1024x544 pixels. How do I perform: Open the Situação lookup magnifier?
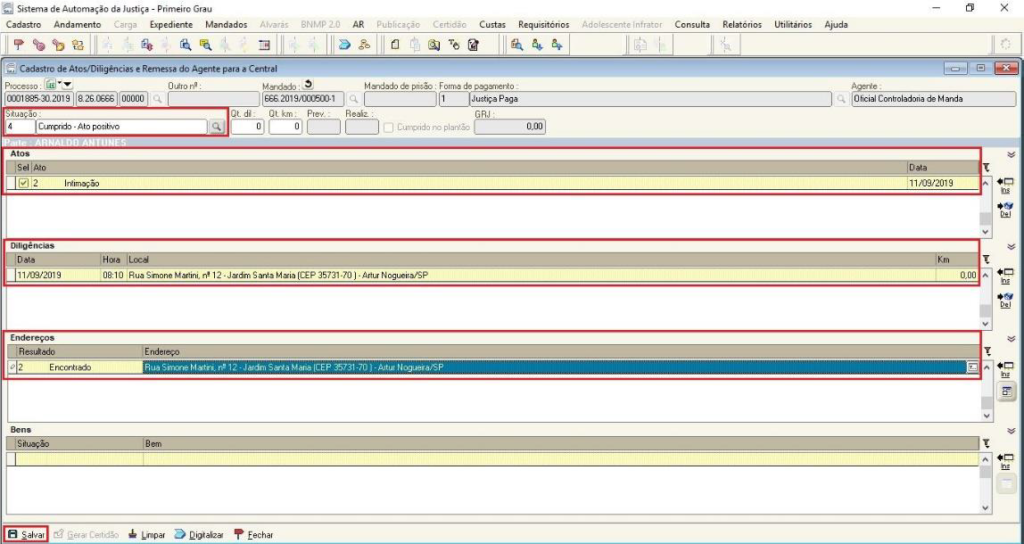[216, 127]
